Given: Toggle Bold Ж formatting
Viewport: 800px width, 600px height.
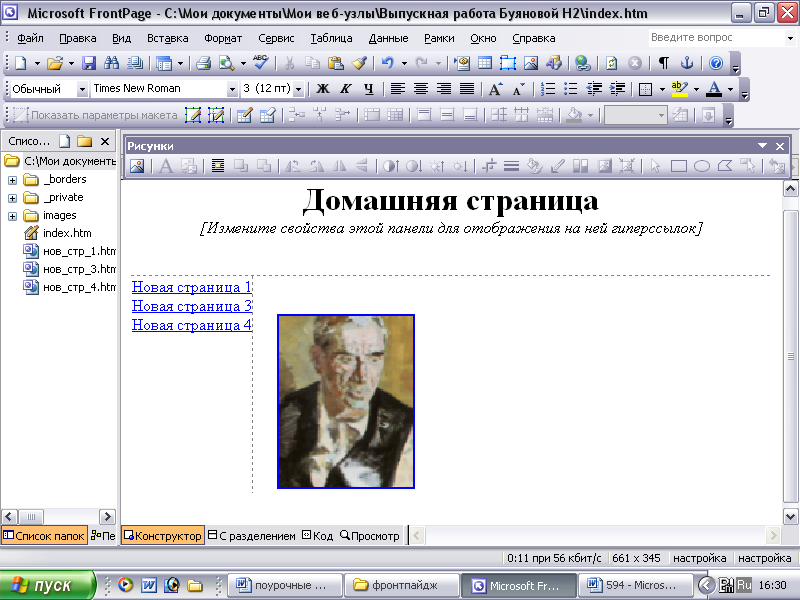Looking at the screenshot, I should 323,89.
